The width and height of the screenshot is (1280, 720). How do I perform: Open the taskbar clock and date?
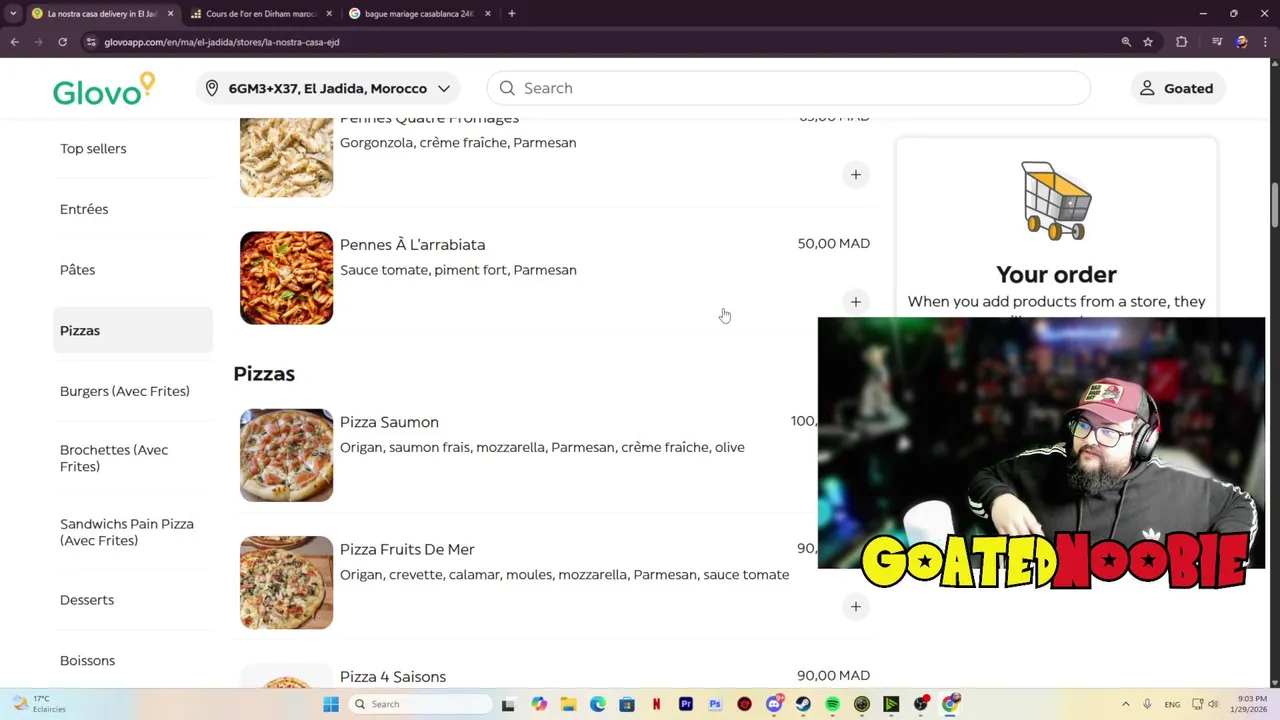tap(1248, 704)
